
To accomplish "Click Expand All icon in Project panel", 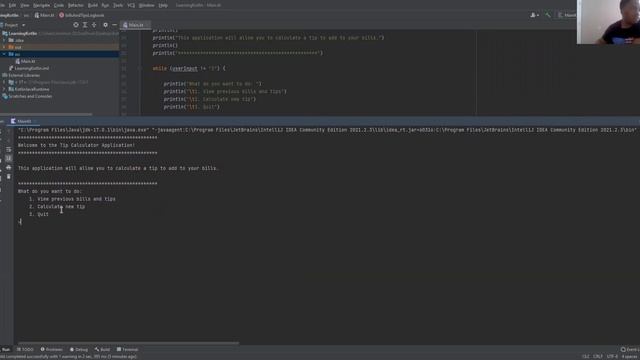I will pos(85,25).
